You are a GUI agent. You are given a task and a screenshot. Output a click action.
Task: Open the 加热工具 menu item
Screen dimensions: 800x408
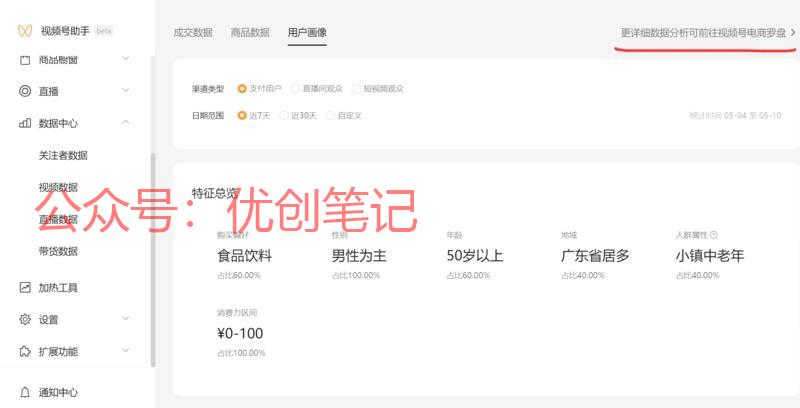click(58, 288)
